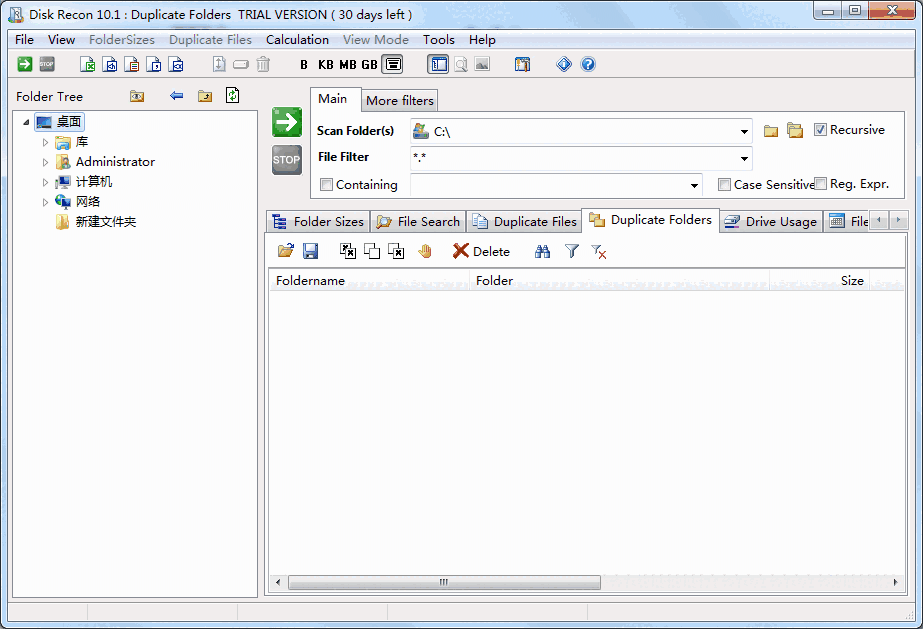Screen dimensions: 923x629
Task: Select the binoculars Find icon
Action: pyautogui.click(x=542, y=251)
